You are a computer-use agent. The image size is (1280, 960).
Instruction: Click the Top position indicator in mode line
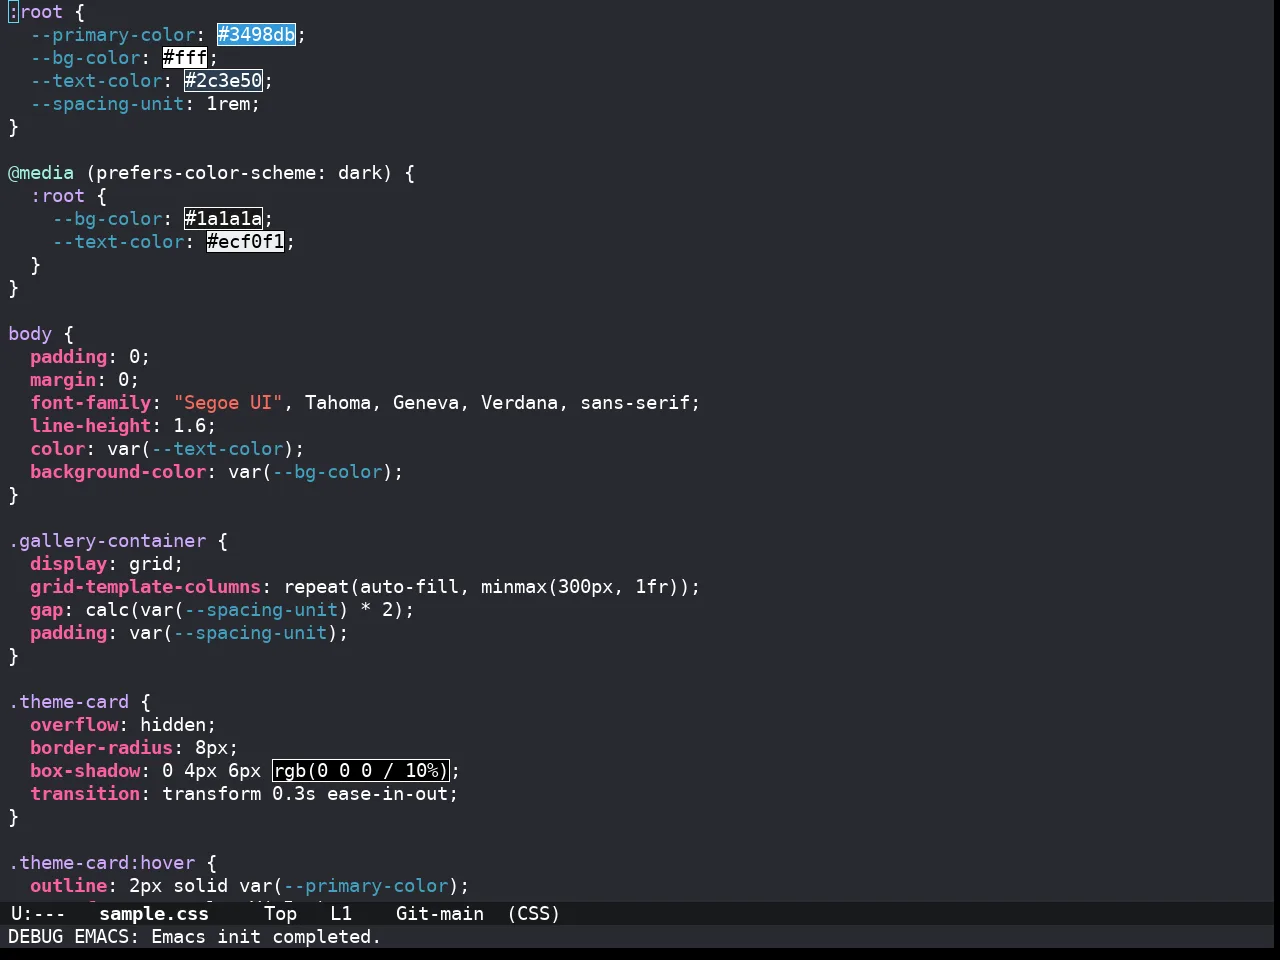click(x=281, y=914)
